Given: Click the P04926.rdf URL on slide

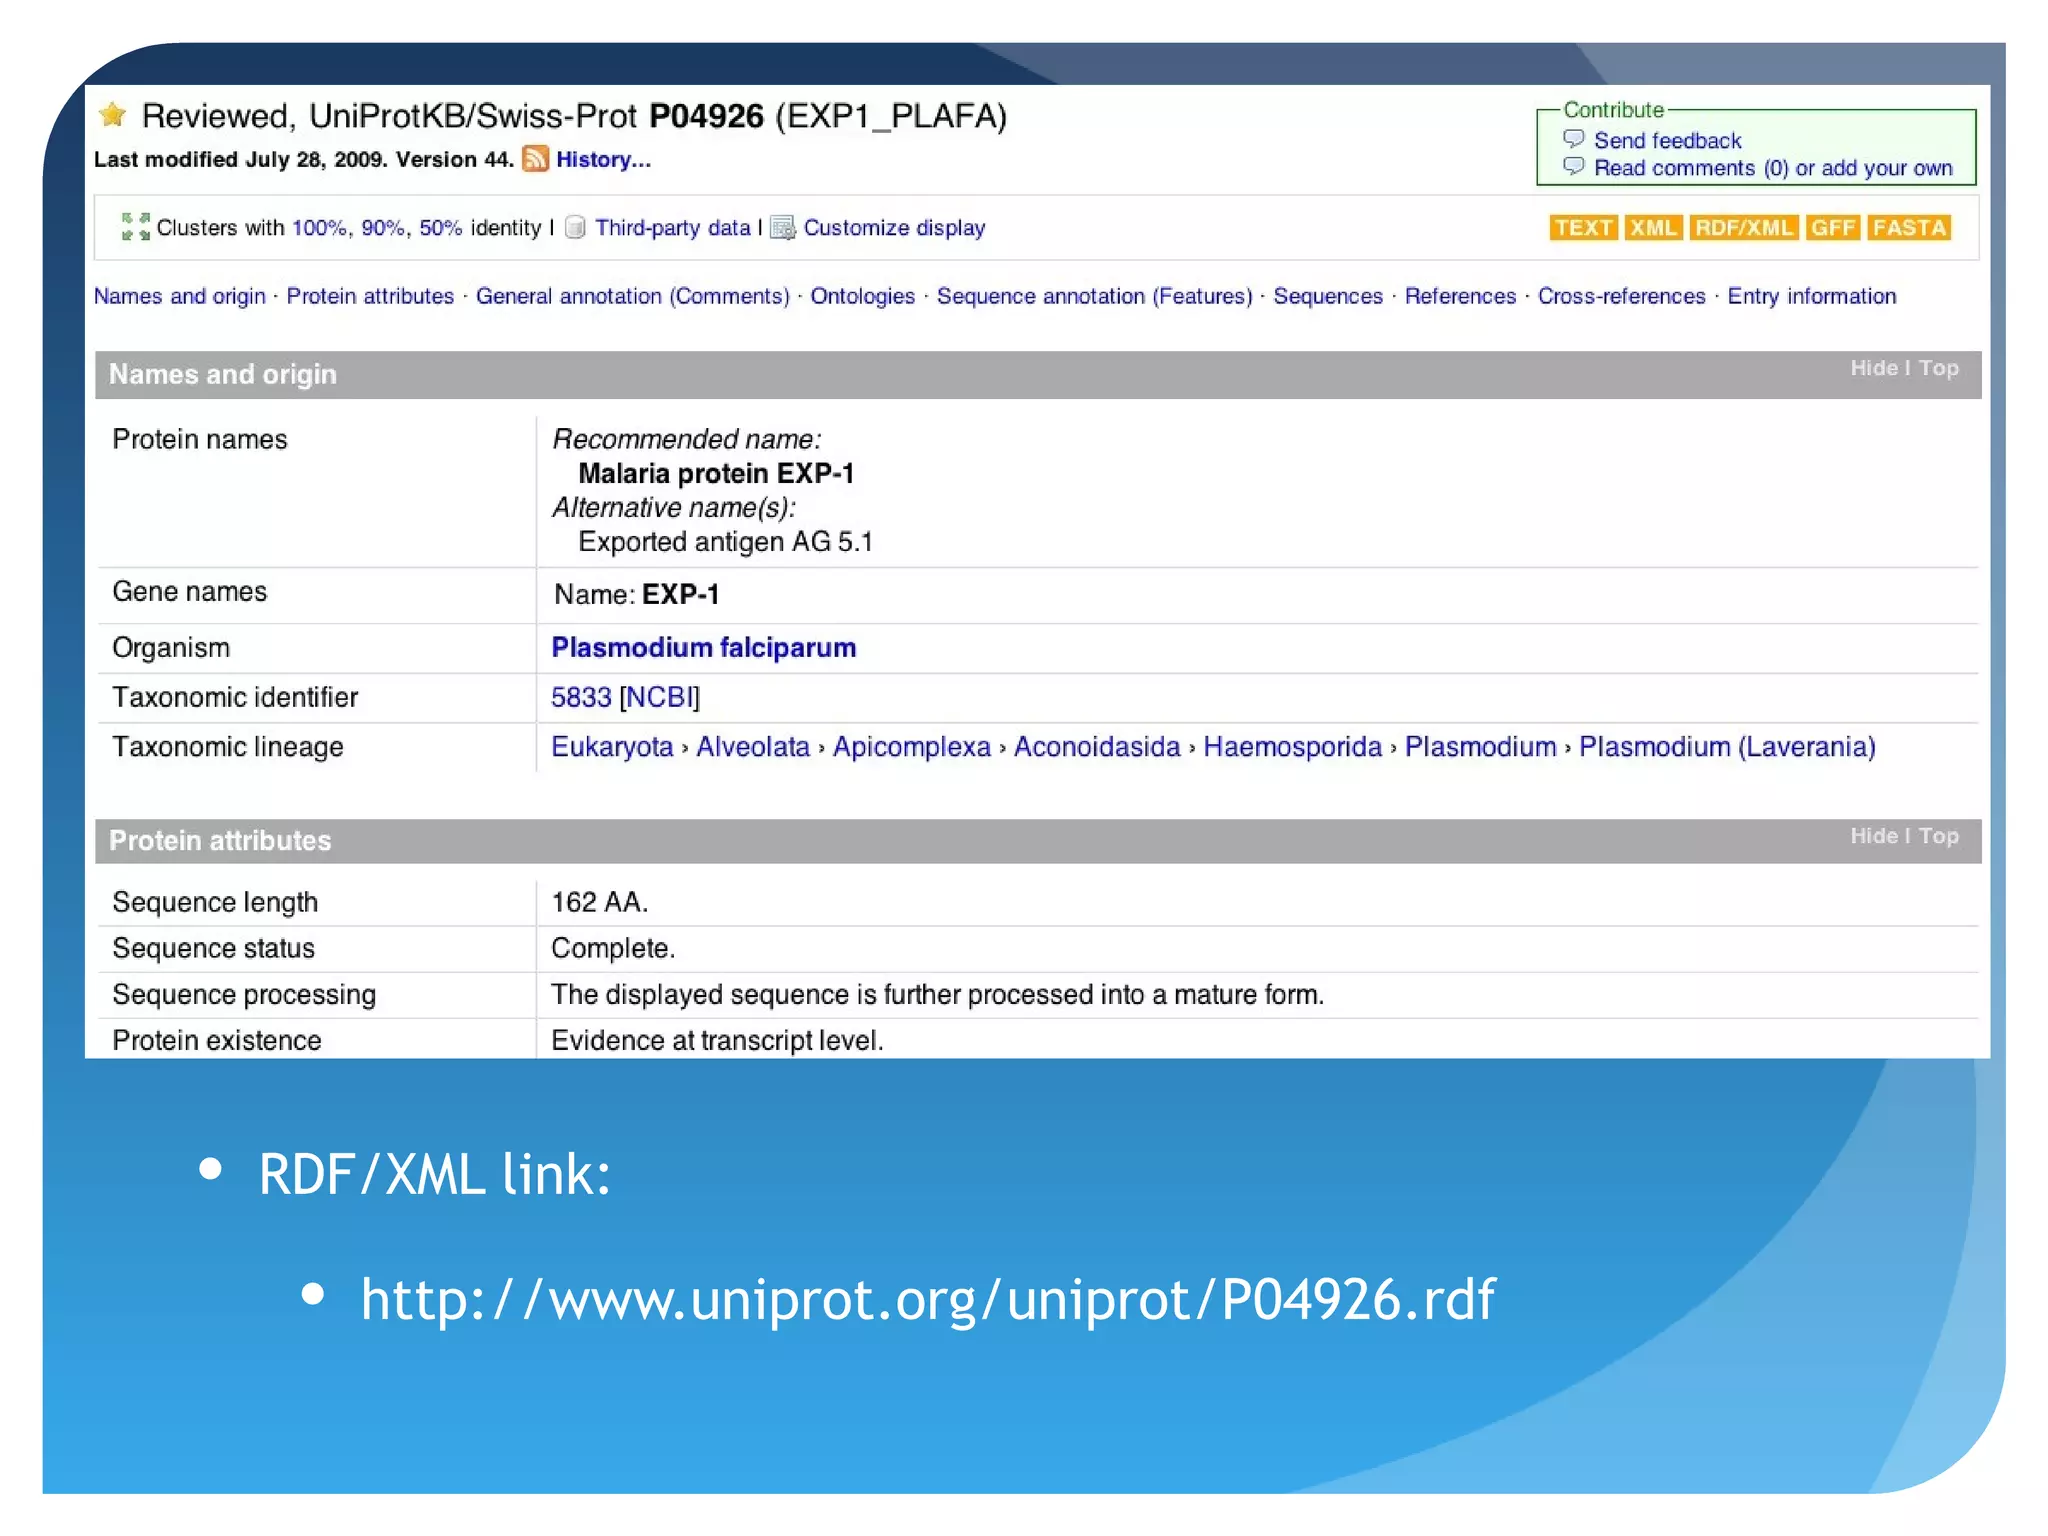Looking at the screenshot, I should click(928, 1299).
